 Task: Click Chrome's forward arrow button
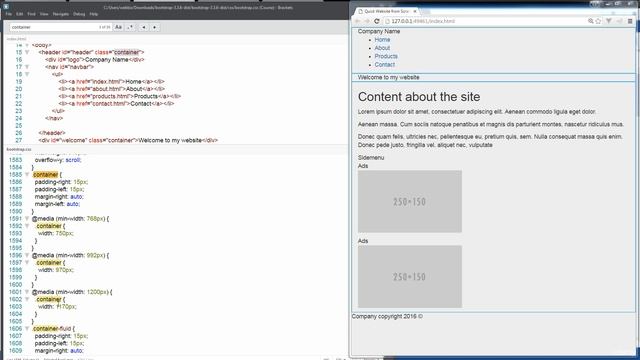click(x=367, y=21)
